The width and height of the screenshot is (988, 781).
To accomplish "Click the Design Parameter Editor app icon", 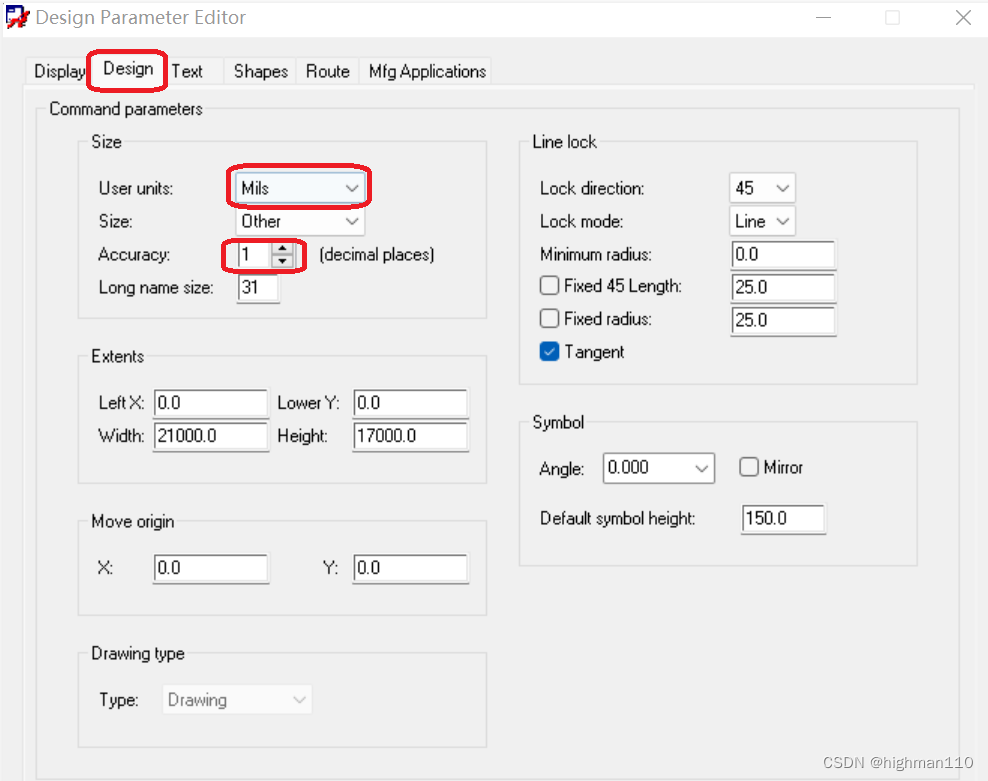I will point(17,17).
